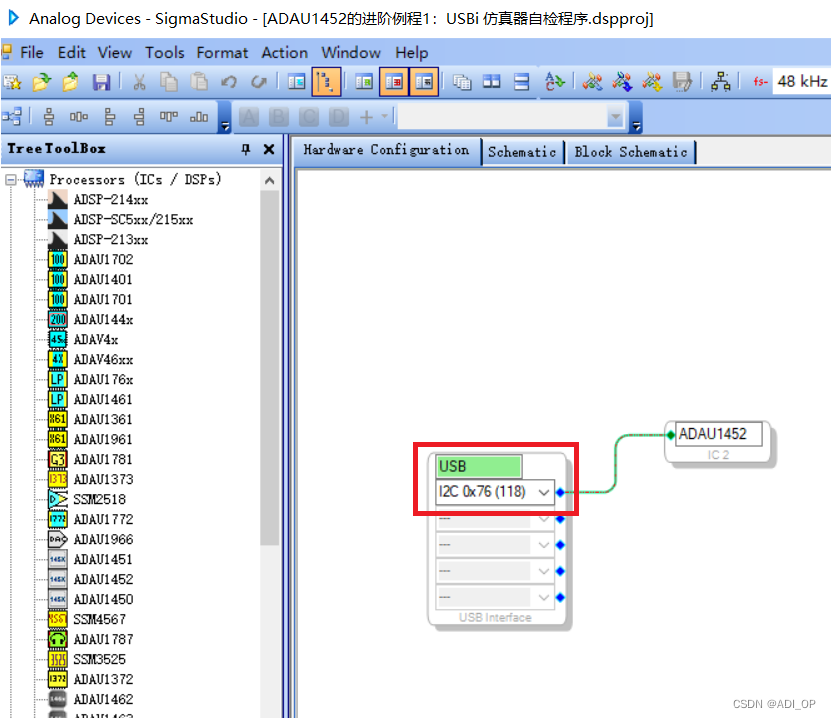Click the align right icon
This screenshot has height=719, width=831.
(139, 117)
